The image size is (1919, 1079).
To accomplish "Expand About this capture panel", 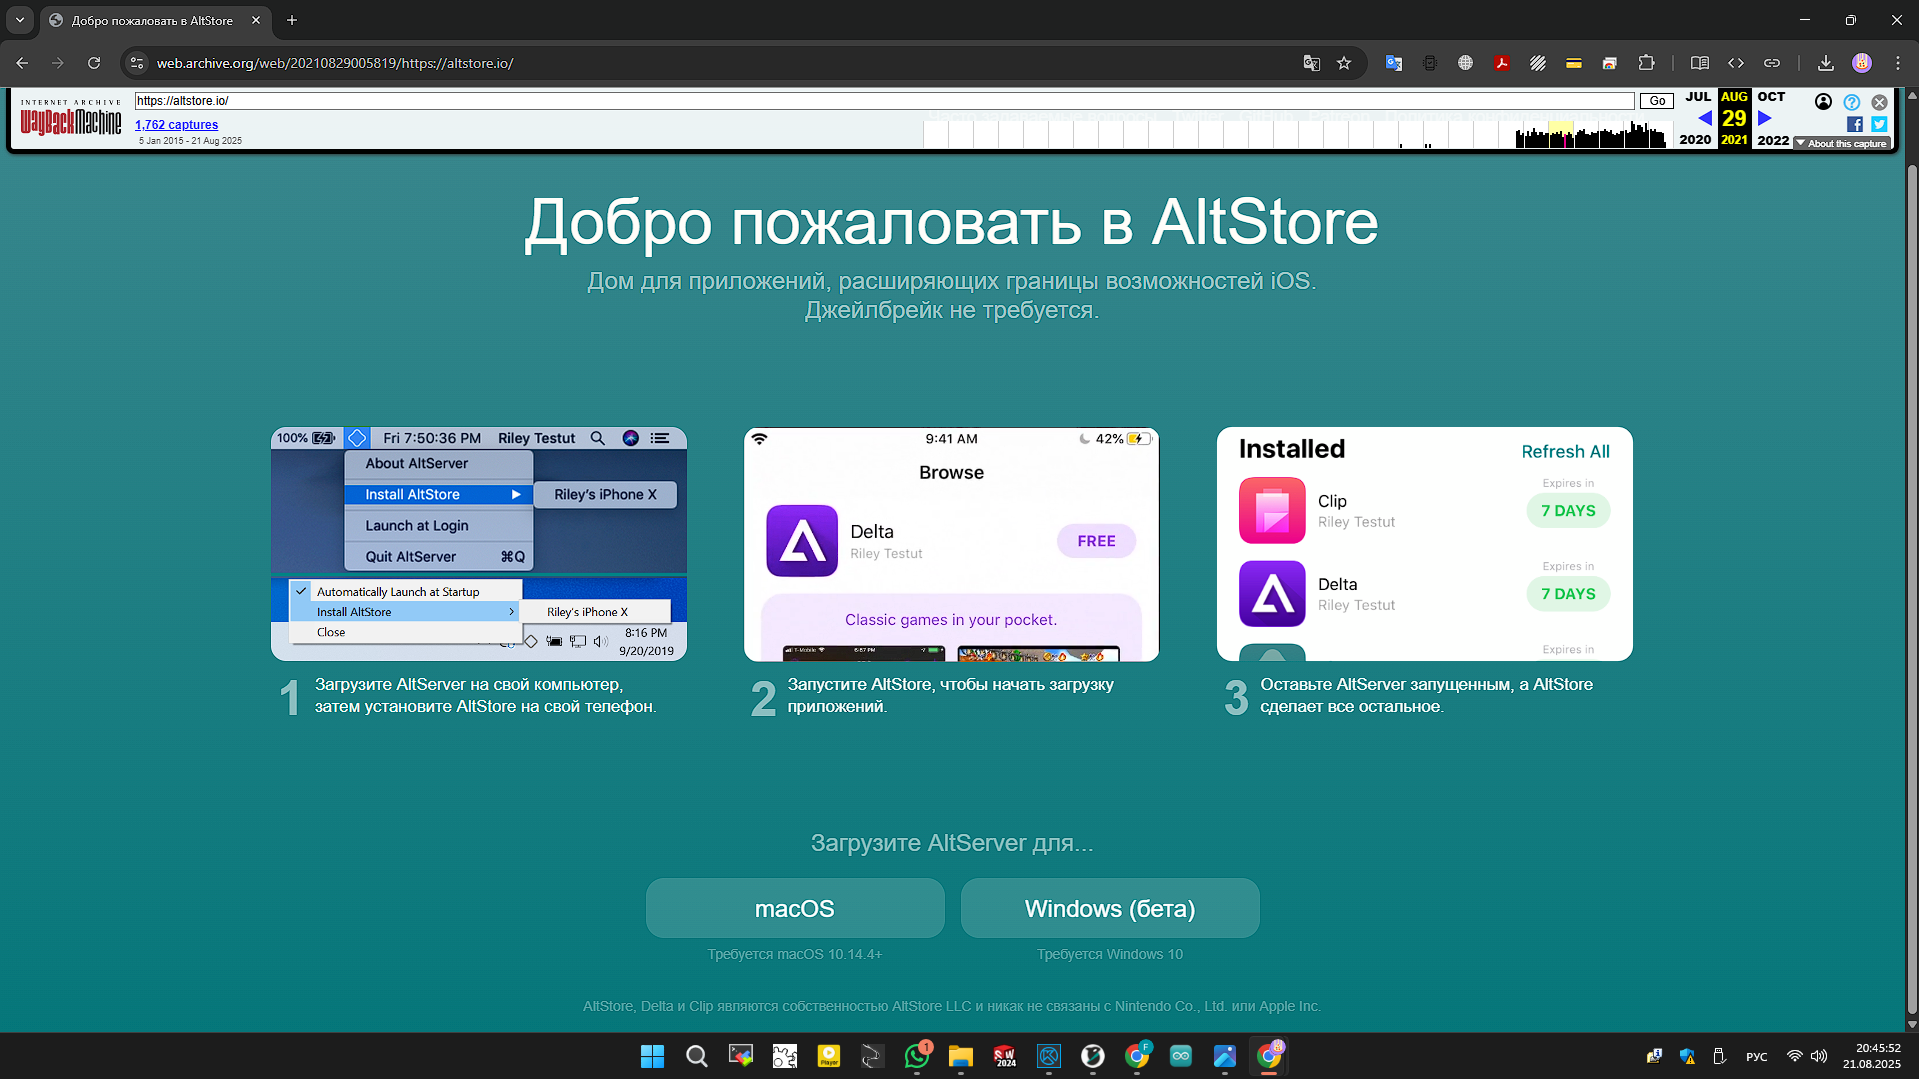I will coord(1841,143).
